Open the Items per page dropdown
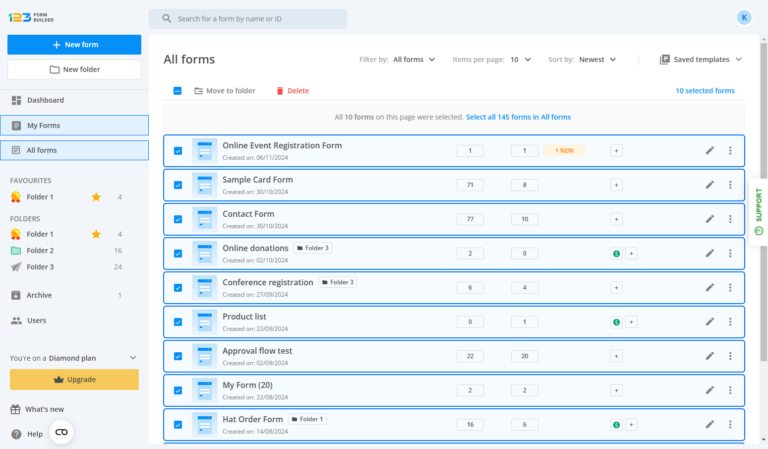The height and width of the screenshot is (449, 768). (x=520, y=59)
